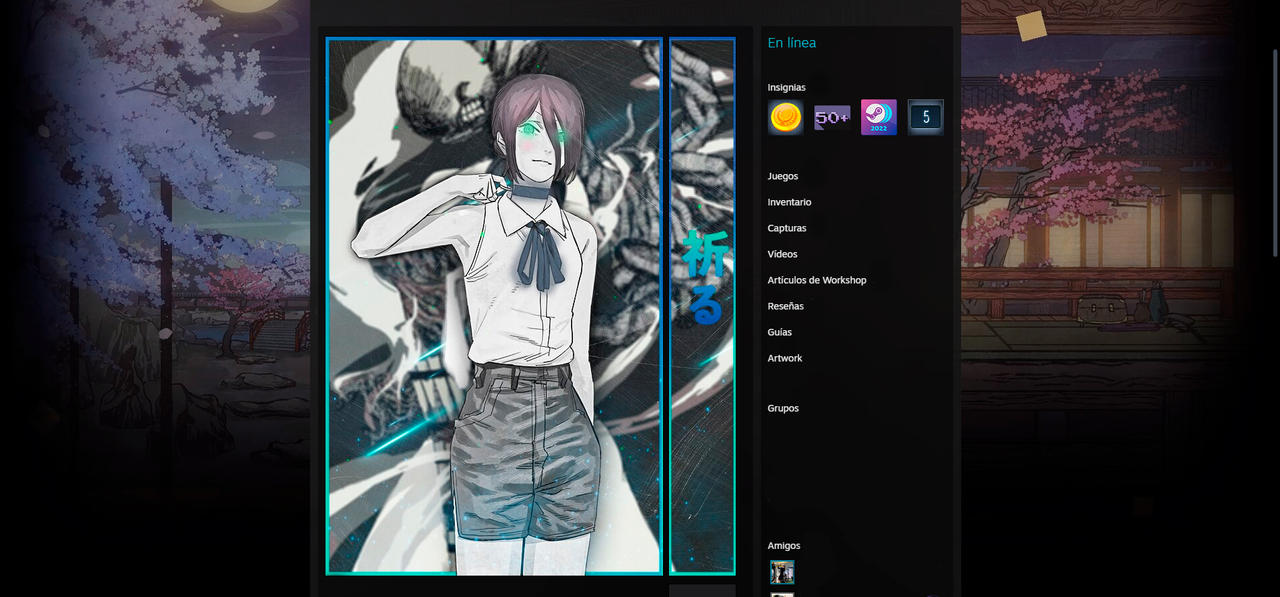The width and height of the screenshot is (1280, 597).
Task: Open the Amigos list
Action: click(x=784, y=546)
